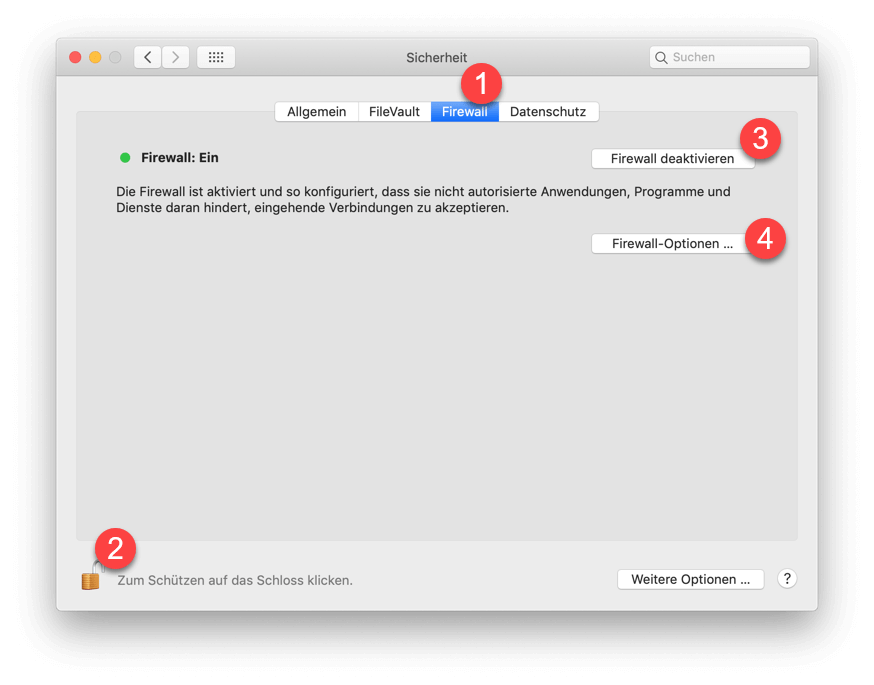
Task: Click the back navigation arrow
Action: point(146,57)
